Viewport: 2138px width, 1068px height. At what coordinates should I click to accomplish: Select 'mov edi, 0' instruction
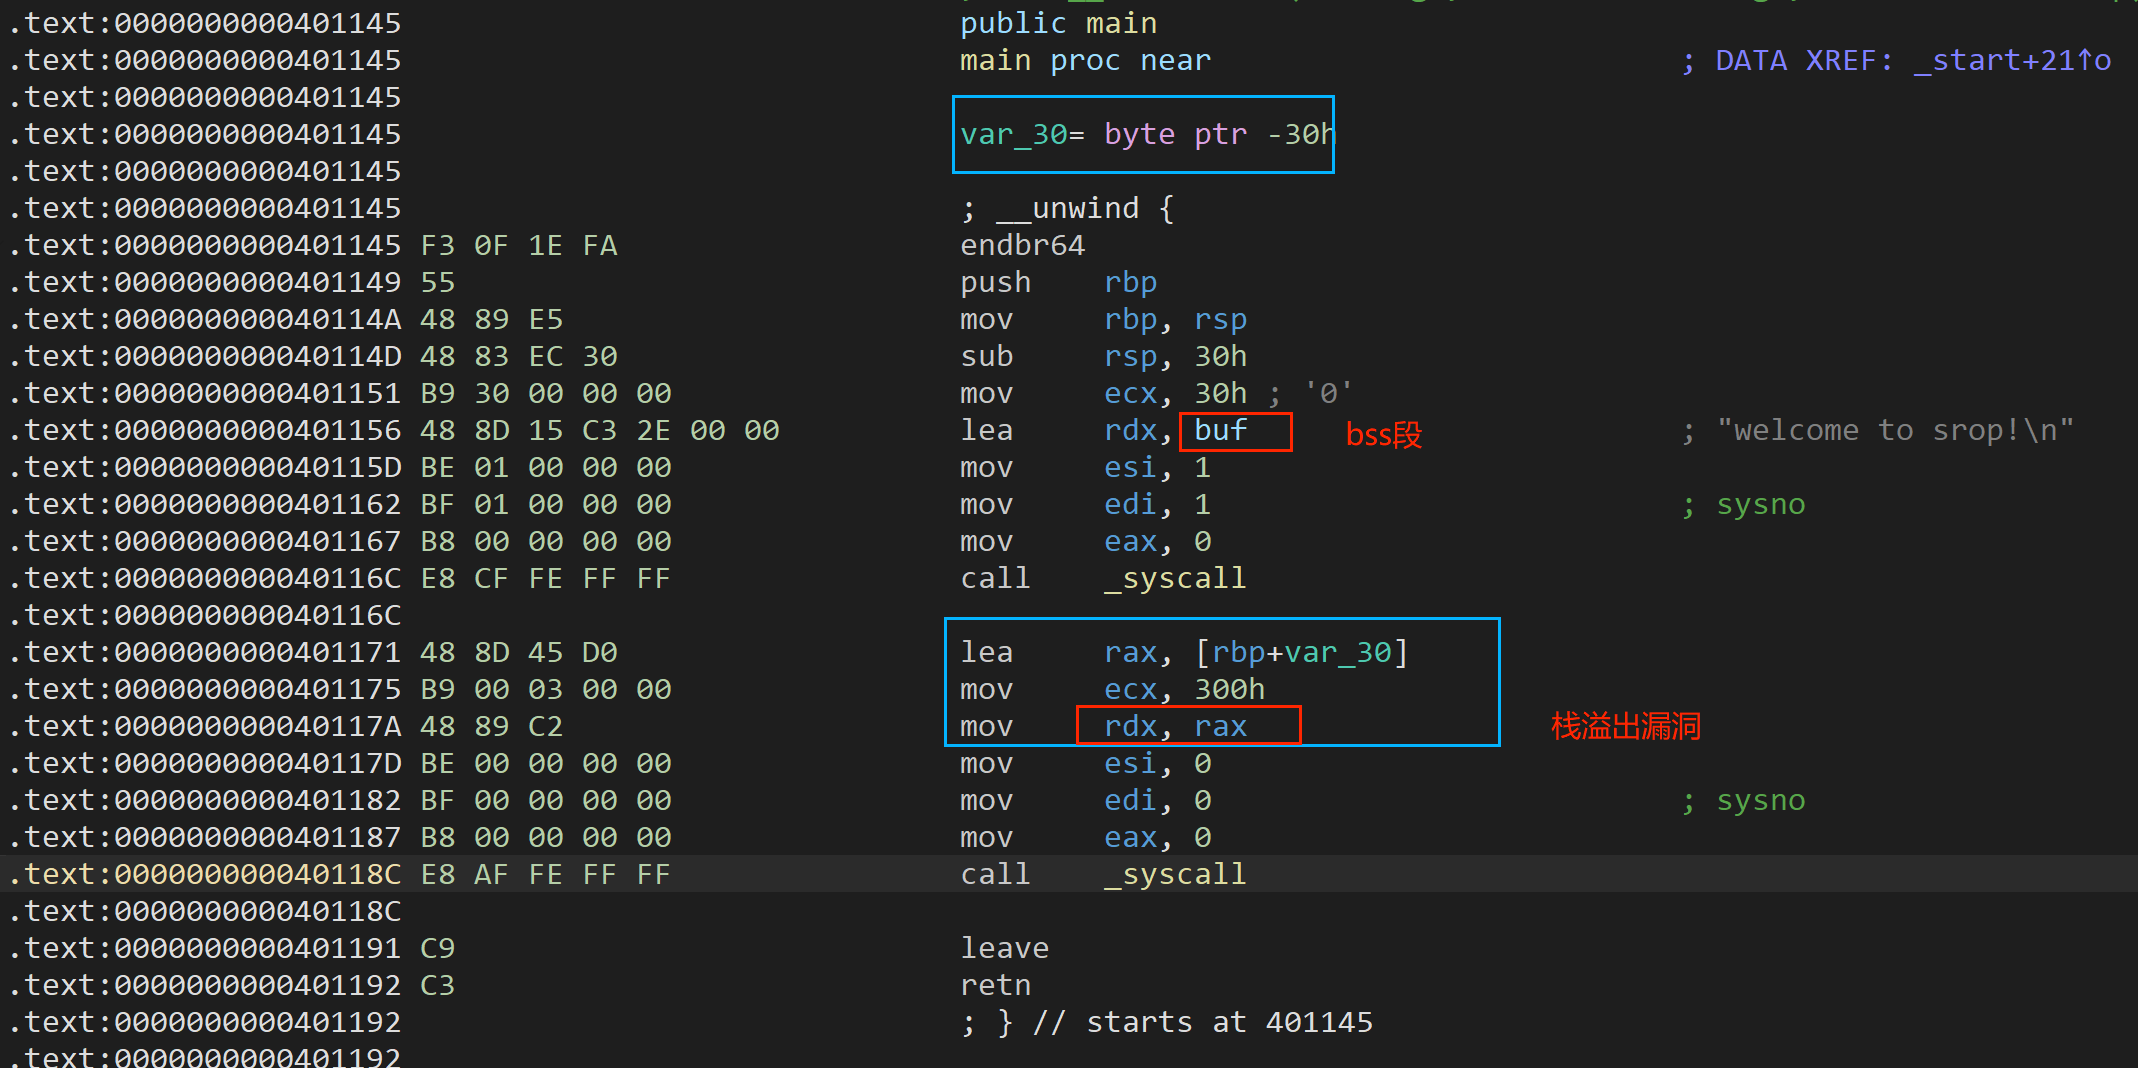1085,800
